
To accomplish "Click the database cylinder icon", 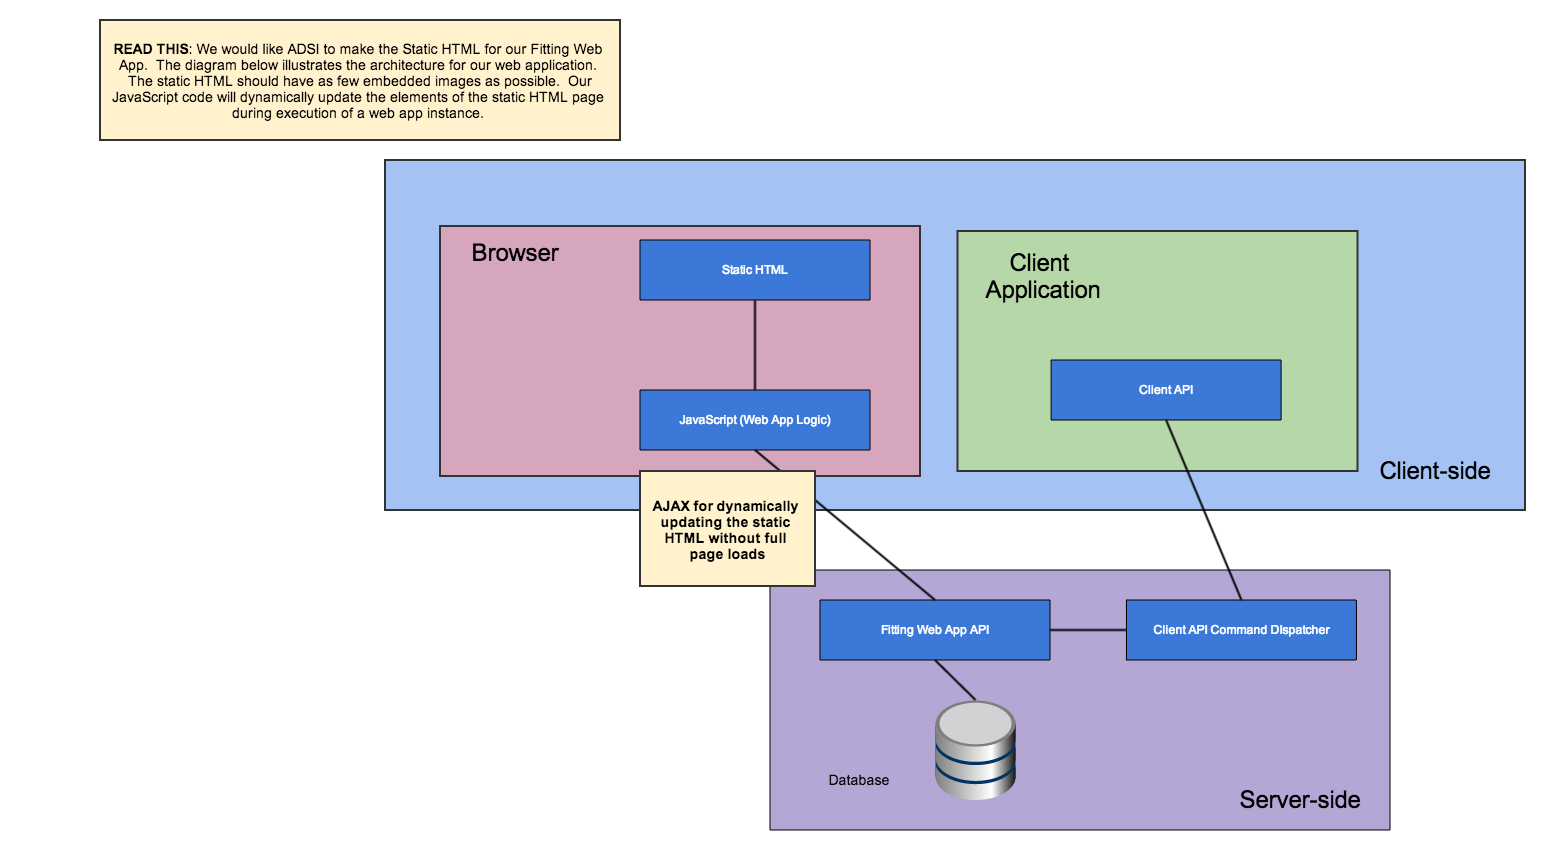I will (975, 751).
